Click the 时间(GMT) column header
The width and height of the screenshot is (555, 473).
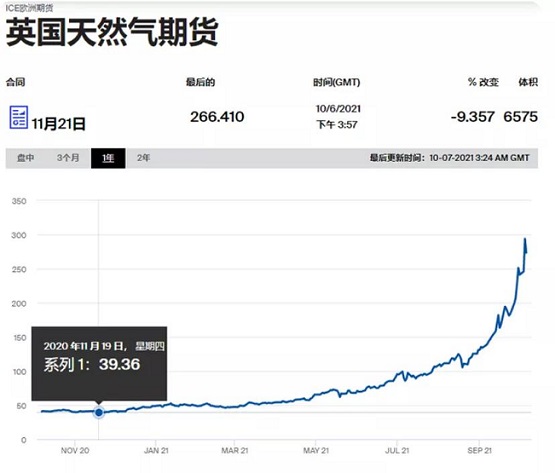pos(336,82)
